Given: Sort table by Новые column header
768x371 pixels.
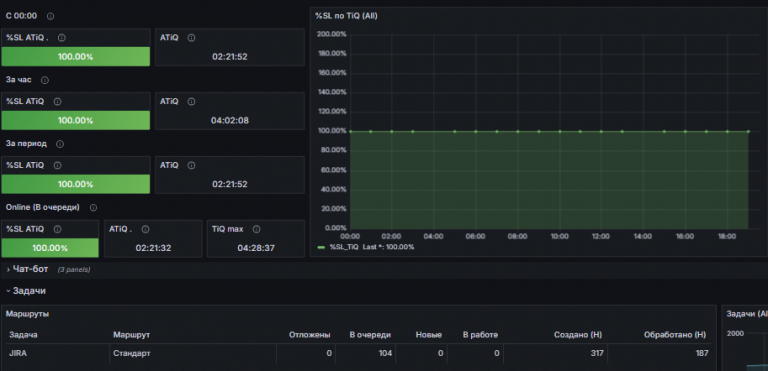Looking at the screenshot, I should [429, 335].
